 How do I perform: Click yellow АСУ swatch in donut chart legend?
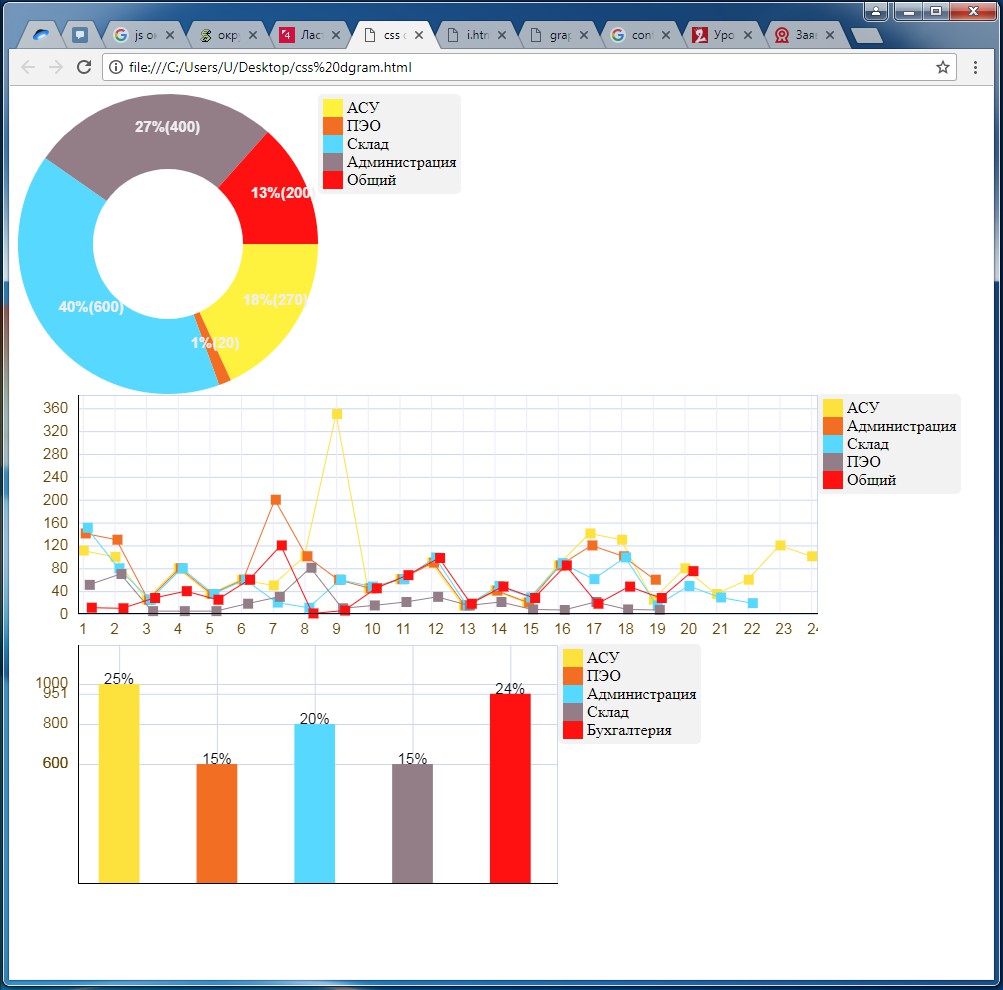[x=333, y=107]
